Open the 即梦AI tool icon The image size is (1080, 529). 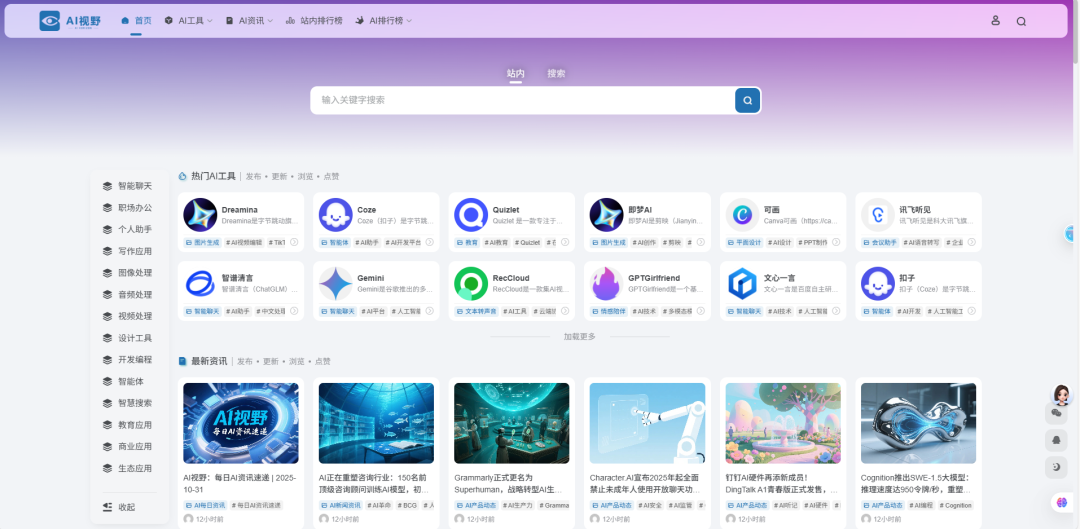607,215
